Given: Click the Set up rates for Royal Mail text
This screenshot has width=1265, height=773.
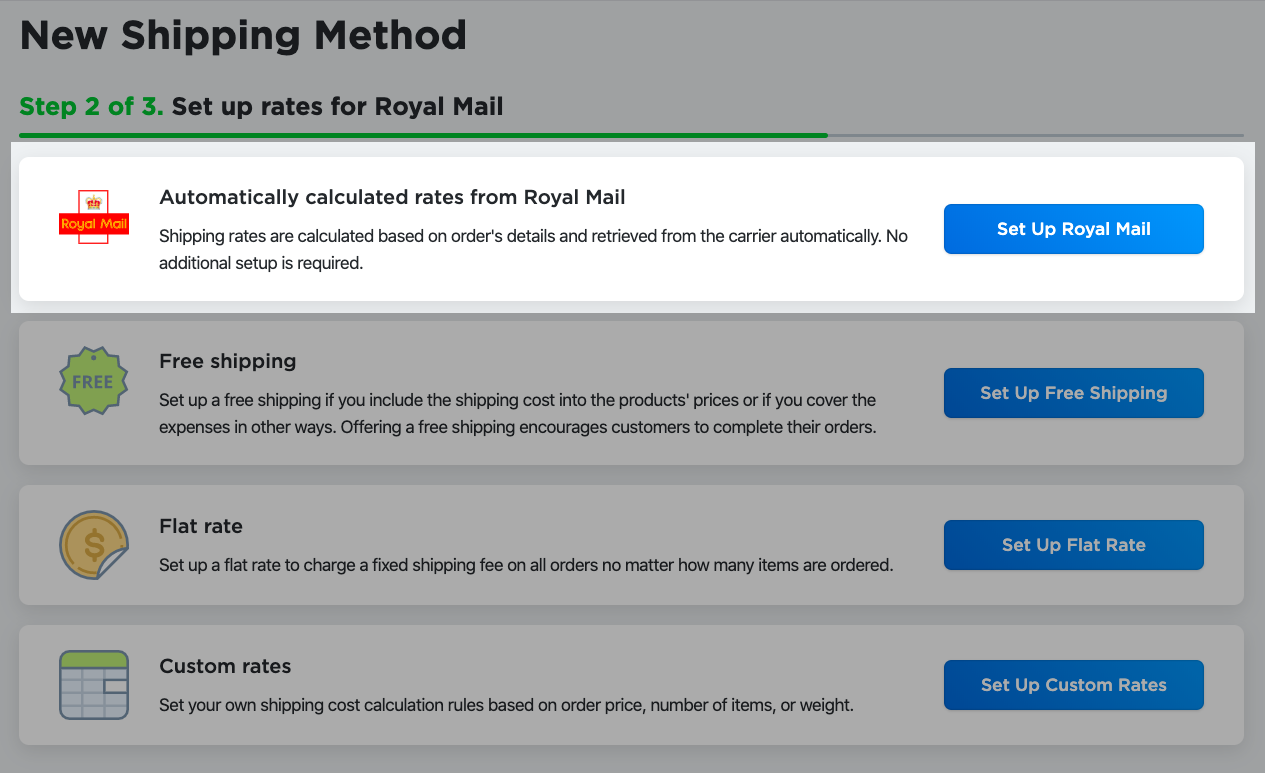Looking at the screenshot, I should [x=337, y=106].
